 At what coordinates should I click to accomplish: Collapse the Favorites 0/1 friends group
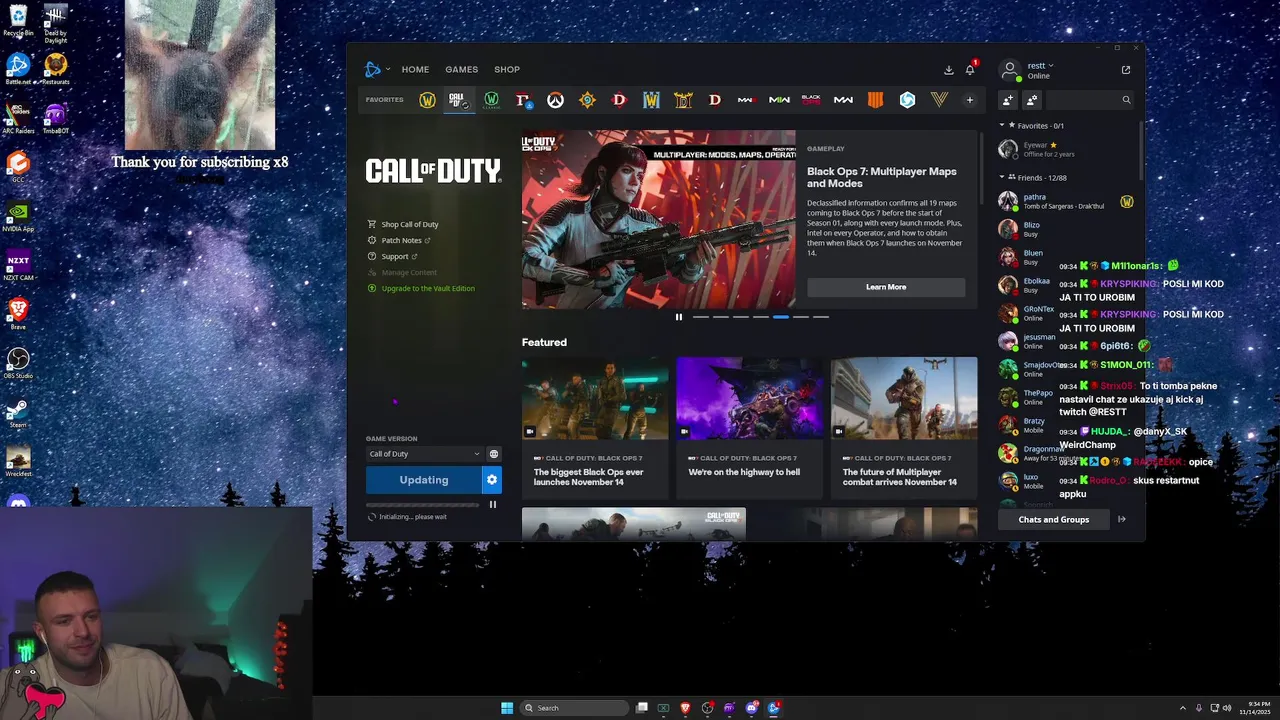point(1002,126)
